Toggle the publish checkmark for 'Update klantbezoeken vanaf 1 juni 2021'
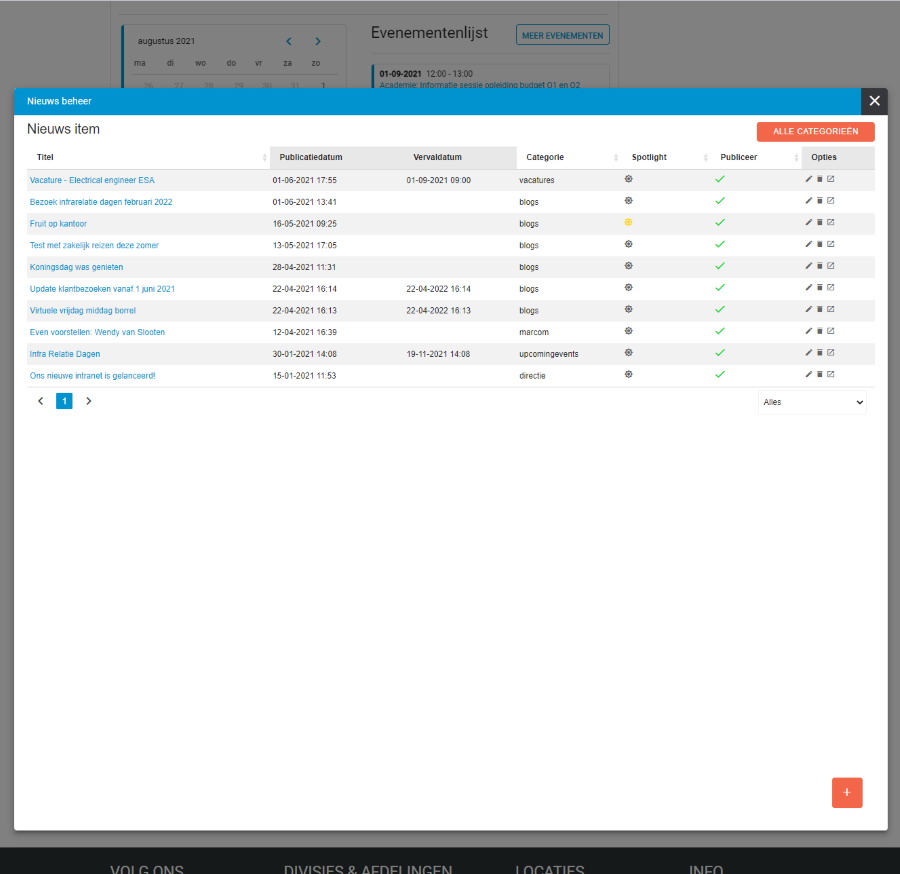Screen dimensions: 900x874 point(719,288)
